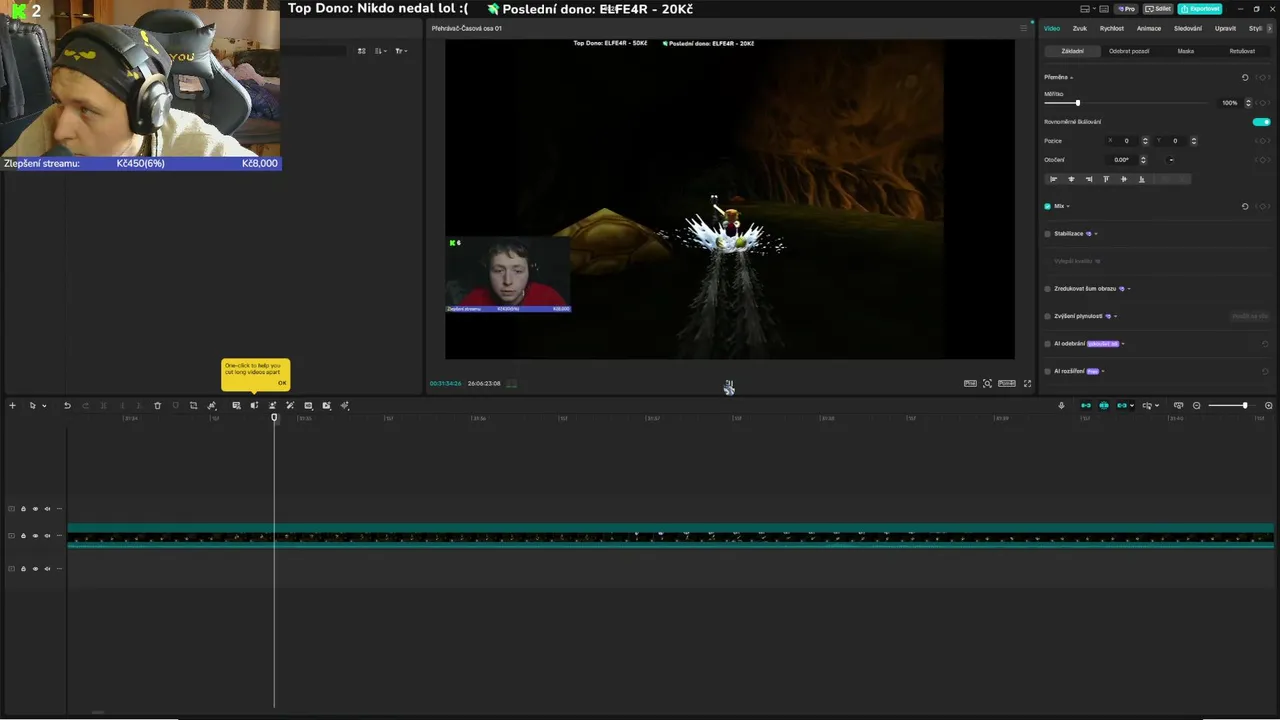The image size is (1280, 720).
Task: Open the Animace tab
Action: pyautogui.click(x=1149, y=28)
